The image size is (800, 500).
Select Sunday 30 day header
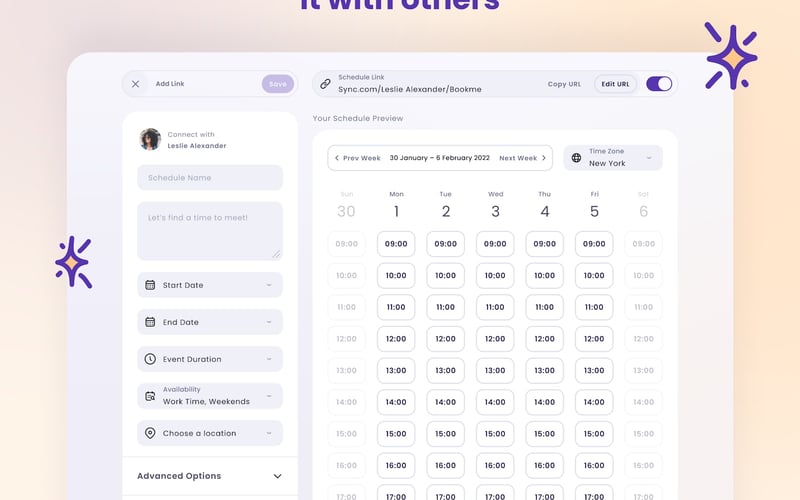(346, 206)
